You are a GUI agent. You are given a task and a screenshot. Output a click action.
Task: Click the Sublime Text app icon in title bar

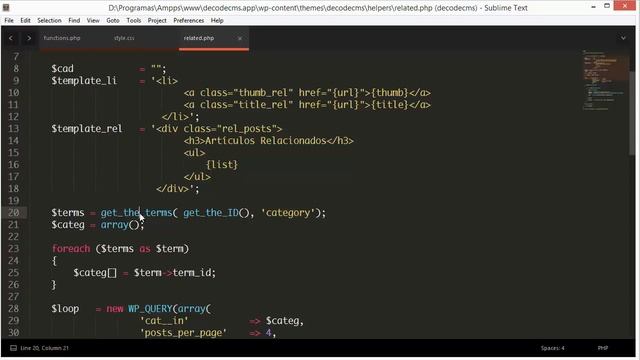click(6, 7)
